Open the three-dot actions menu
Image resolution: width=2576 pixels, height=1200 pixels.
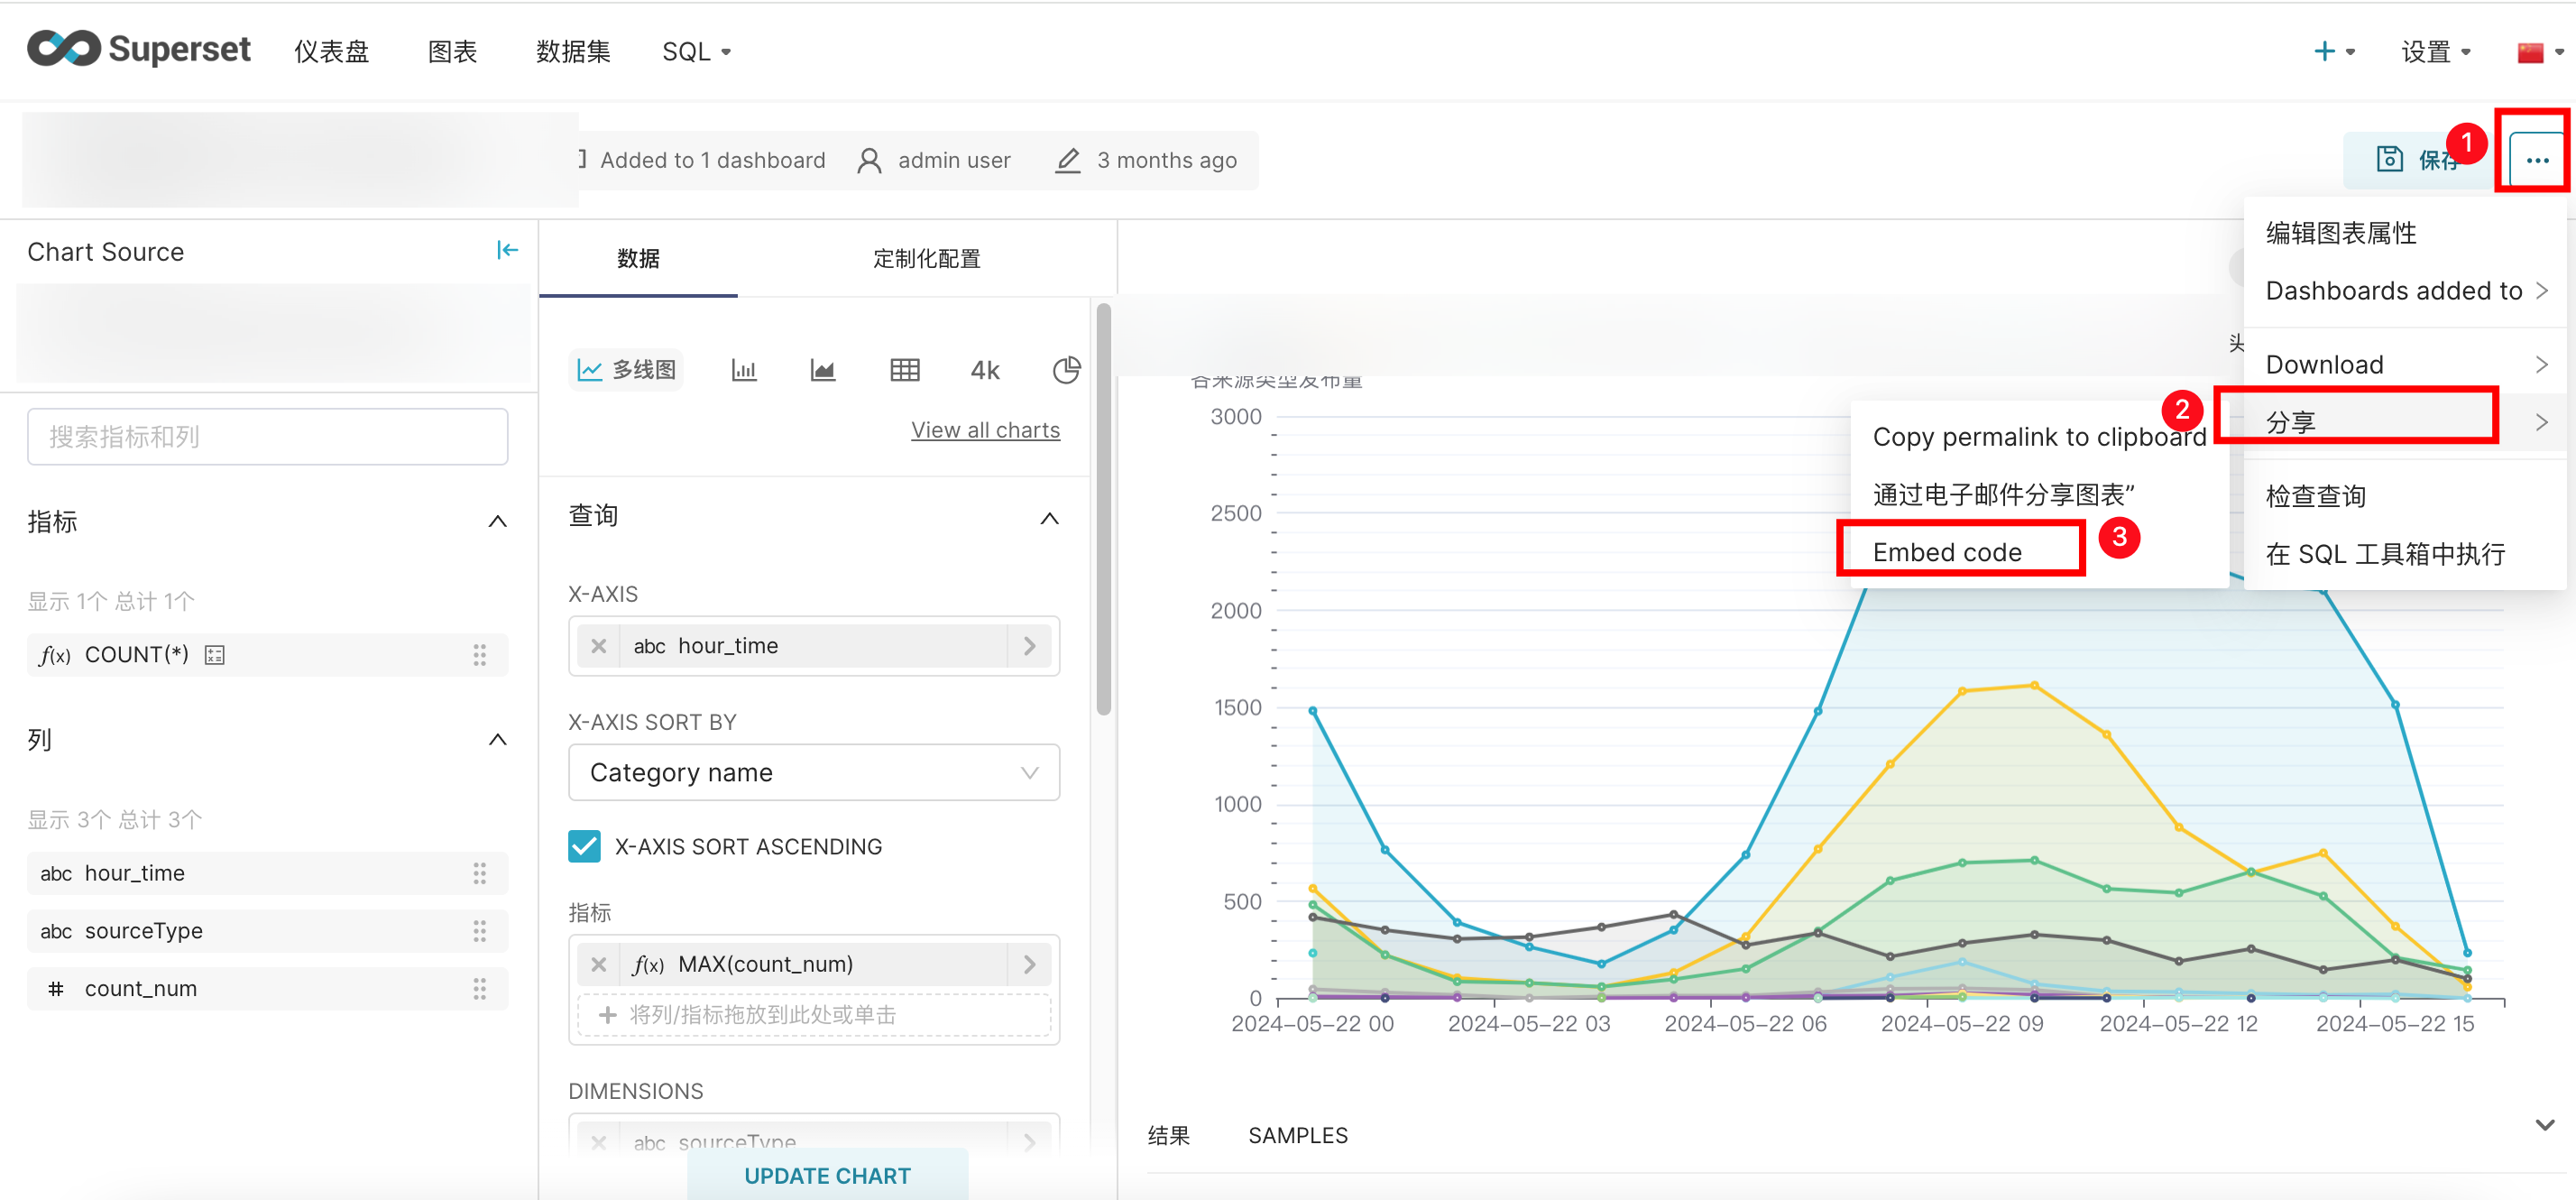2536,160
